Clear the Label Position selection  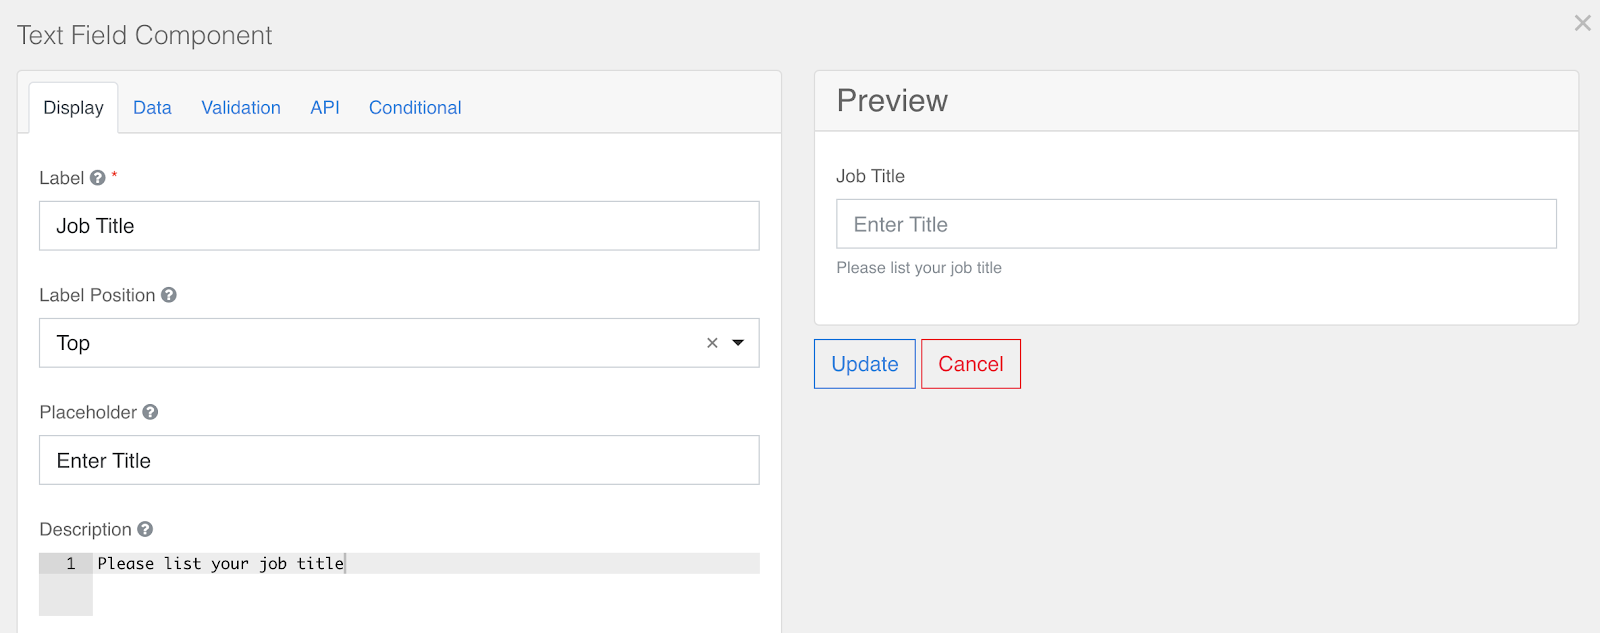pyautogui.click(x=712, y=343)
